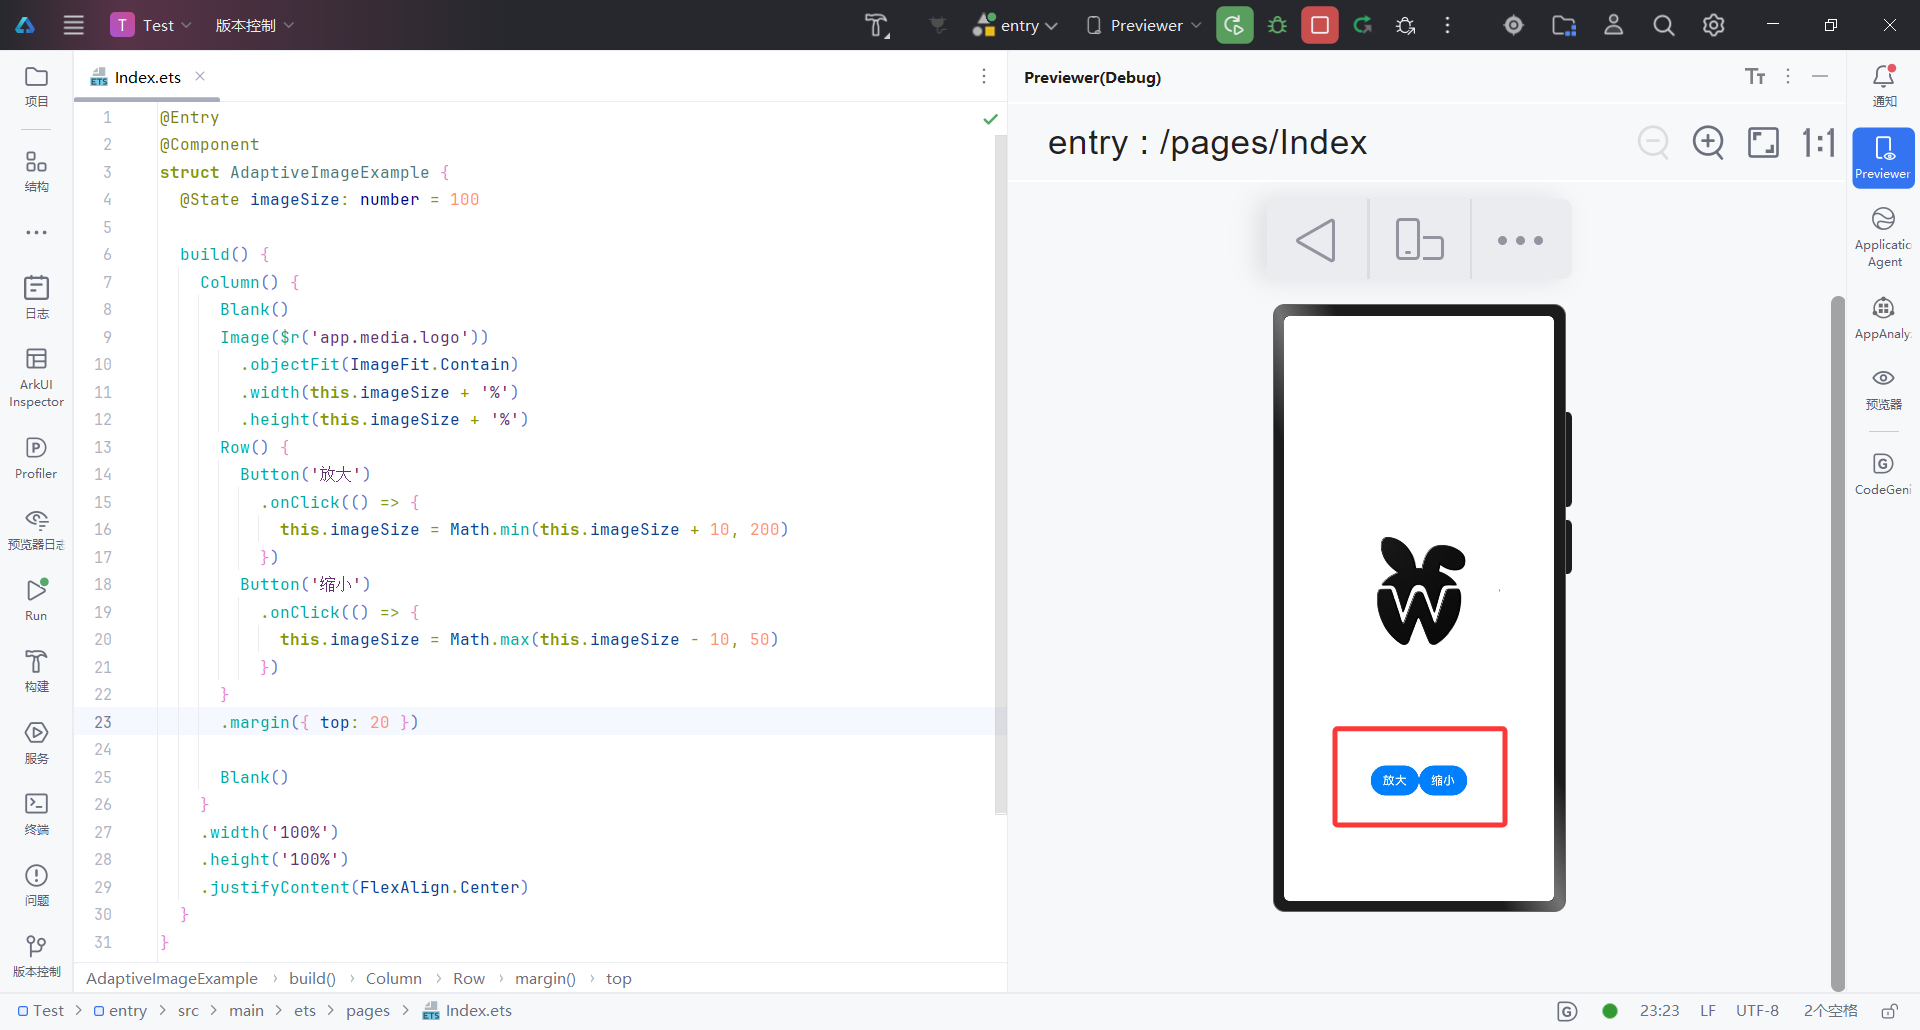This screenshot has width=1920, height=1030.
Task: Expand the Test project dropdown
Action: pos(152,25)
